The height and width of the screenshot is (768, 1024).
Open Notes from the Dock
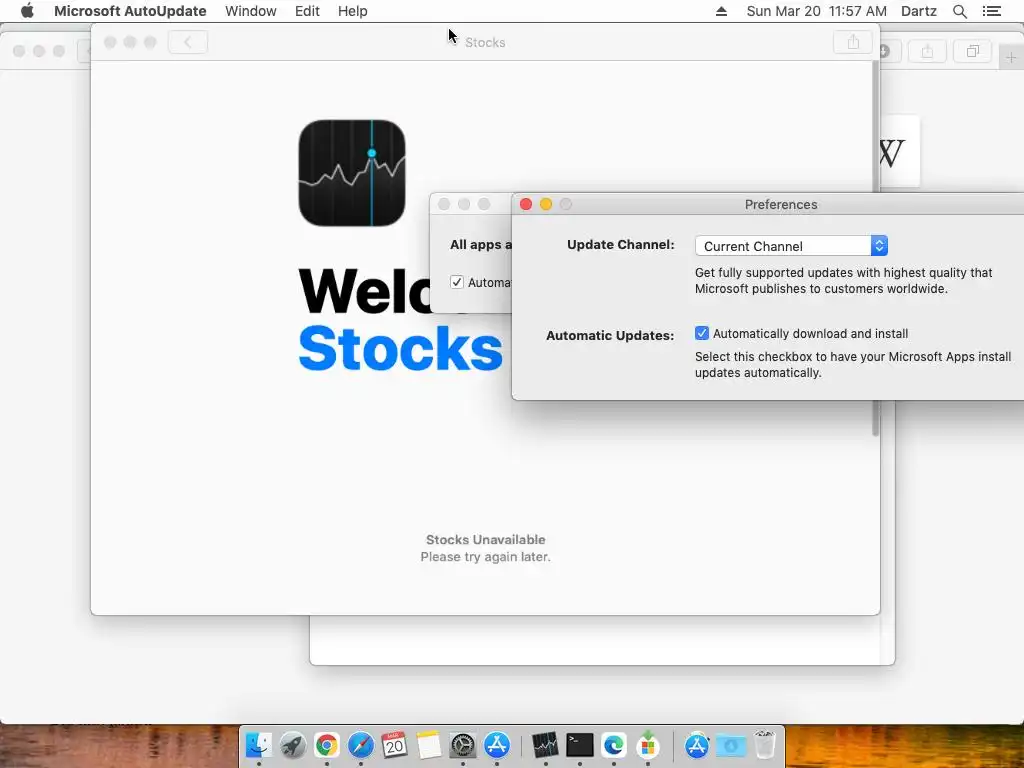click(x=428, y=744)
